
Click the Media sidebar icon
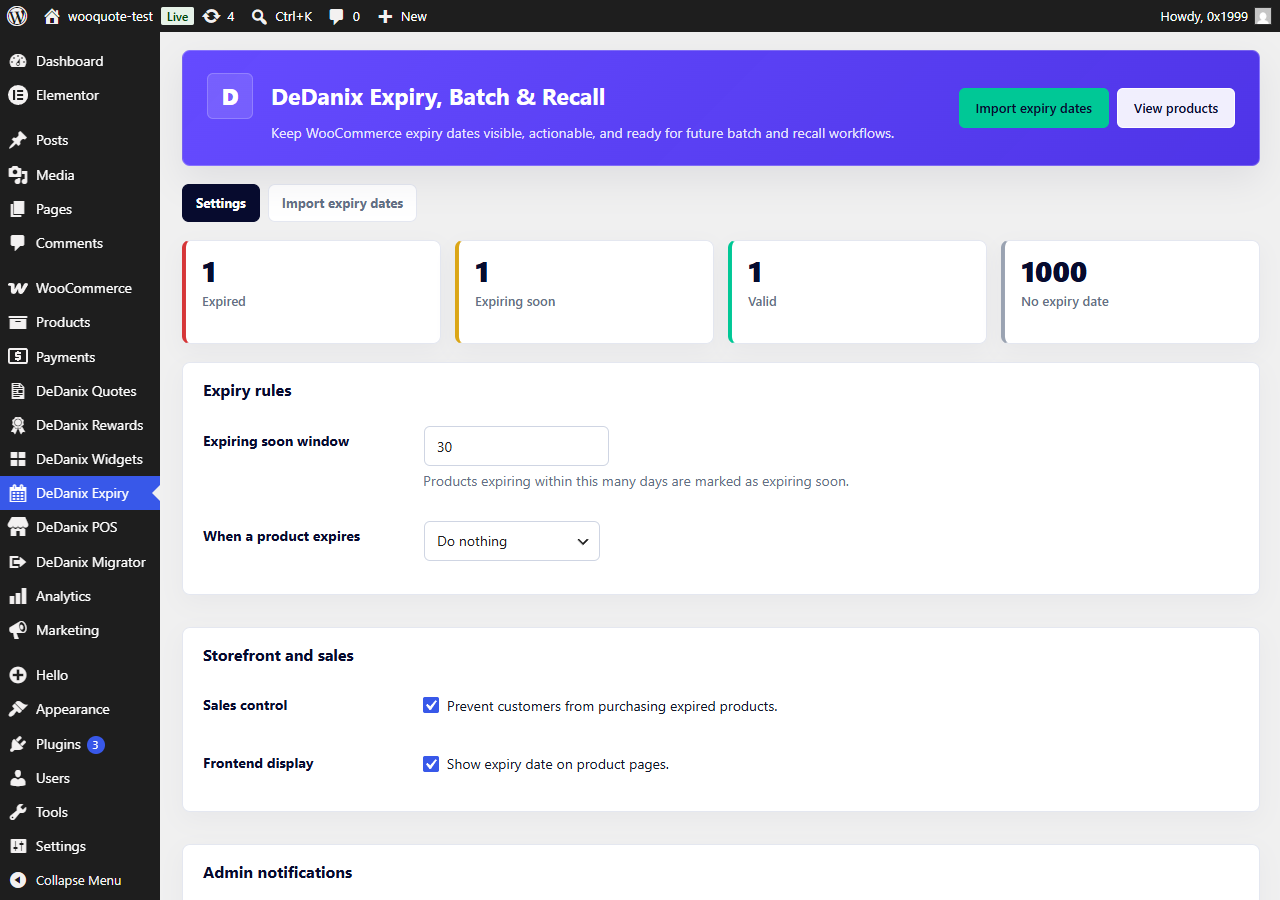[18, 175]
